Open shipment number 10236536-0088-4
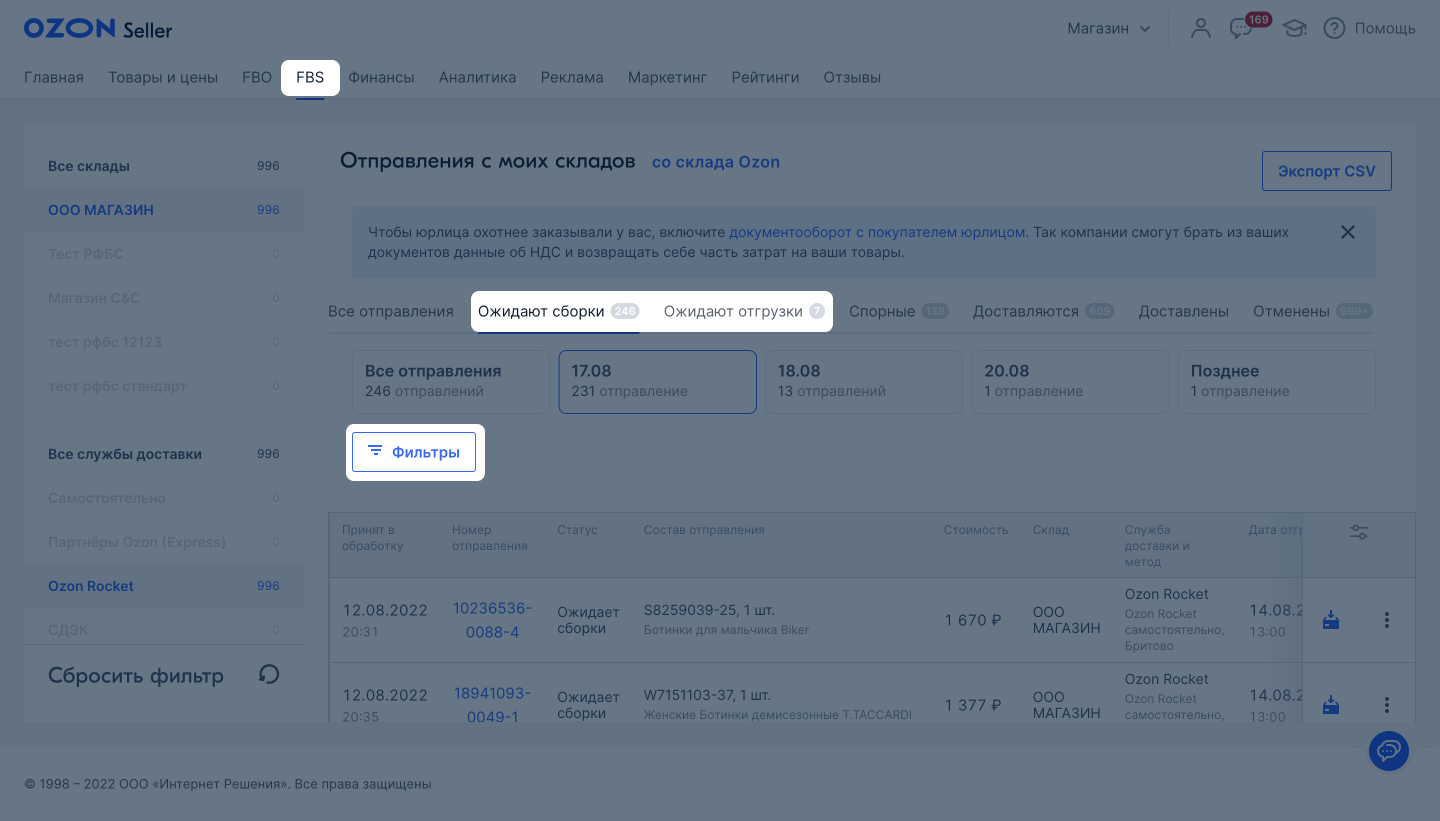Screen dimensions: 1440x821 pos(492,620)
